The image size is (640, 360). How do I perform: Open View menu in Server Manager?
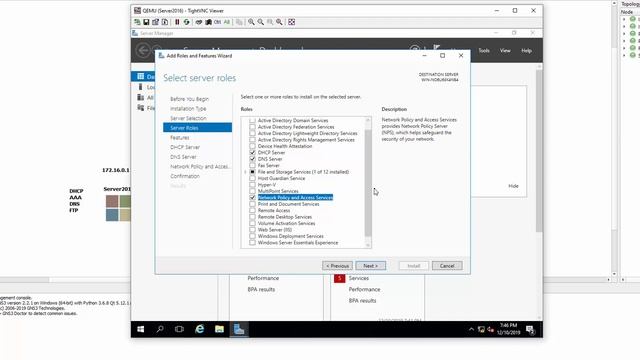505,51
